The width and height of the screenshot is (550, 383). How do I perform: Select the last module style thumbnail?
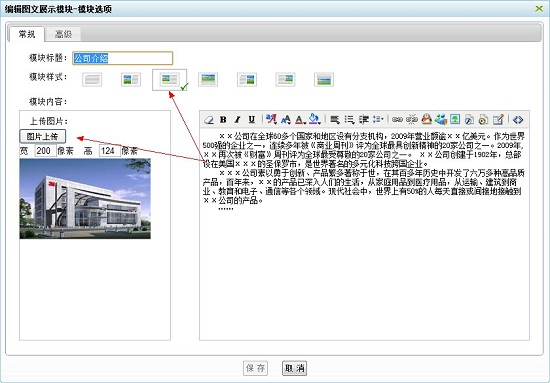(324, 80)
